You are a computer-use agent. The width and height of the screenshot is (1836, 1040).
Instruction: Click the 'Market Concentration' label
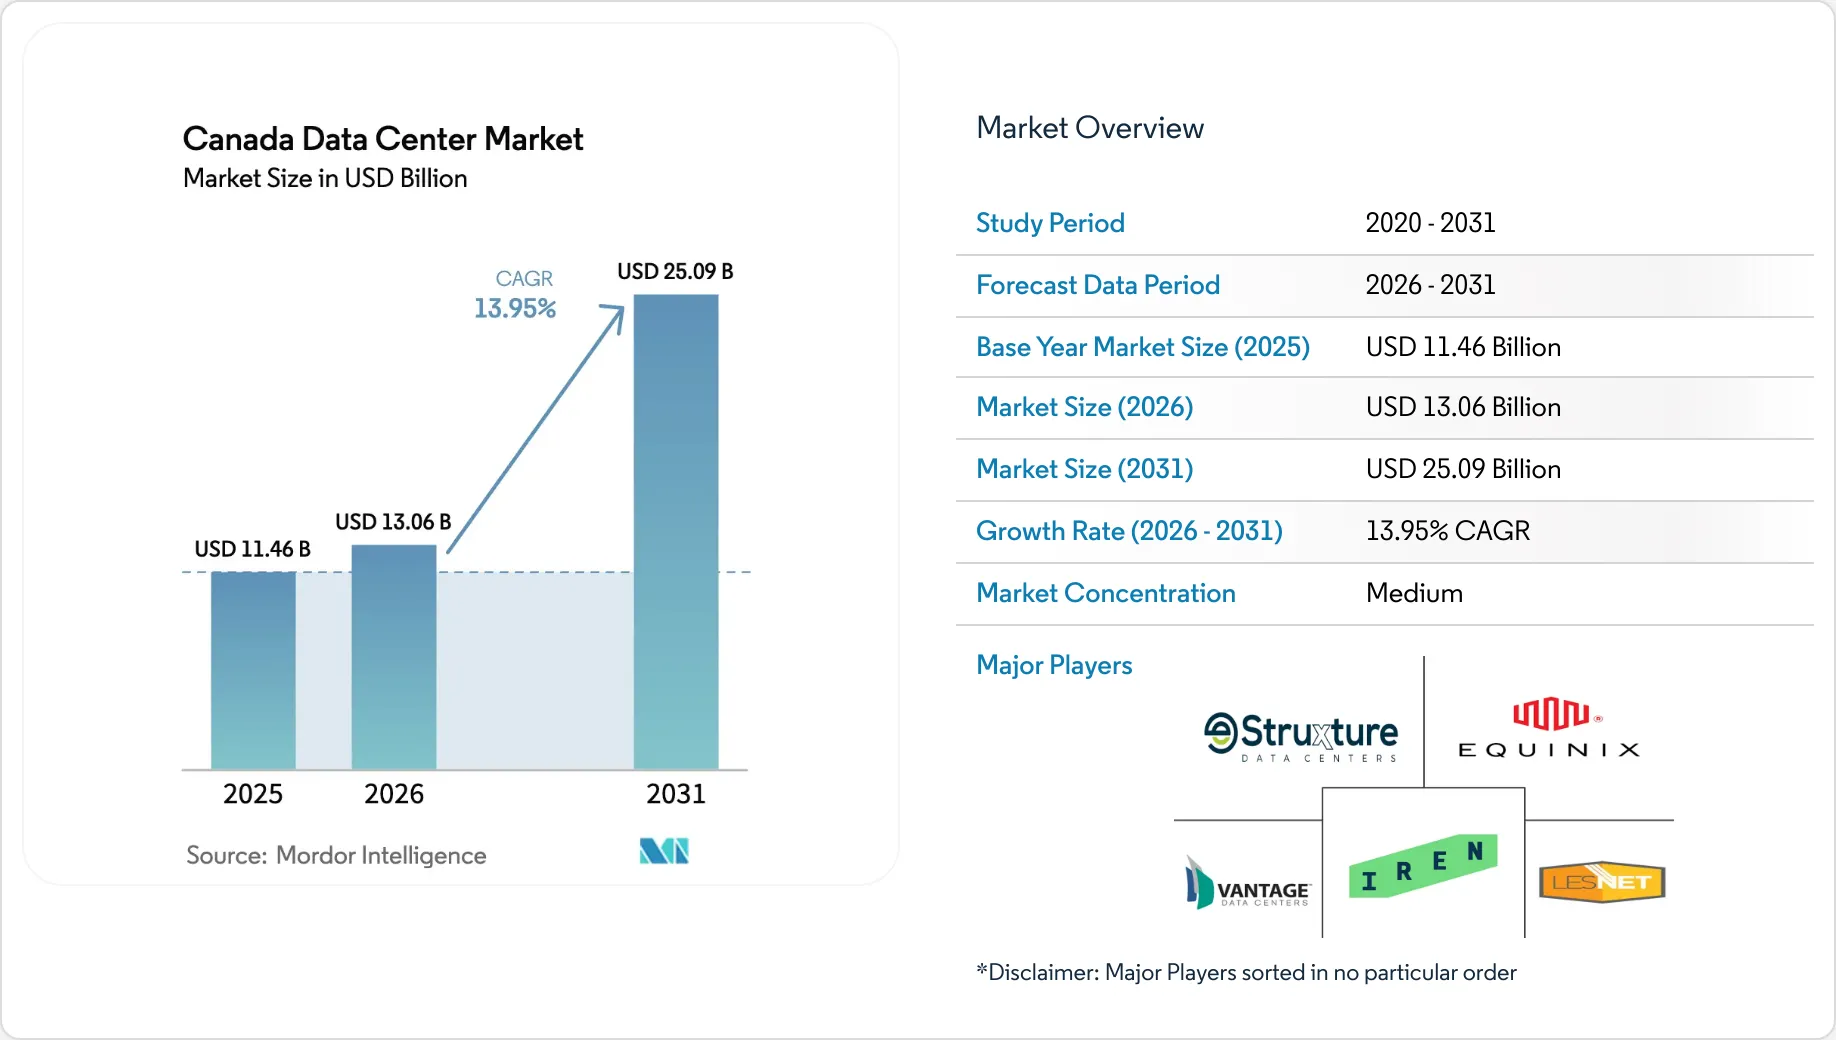pos(1106,593)
